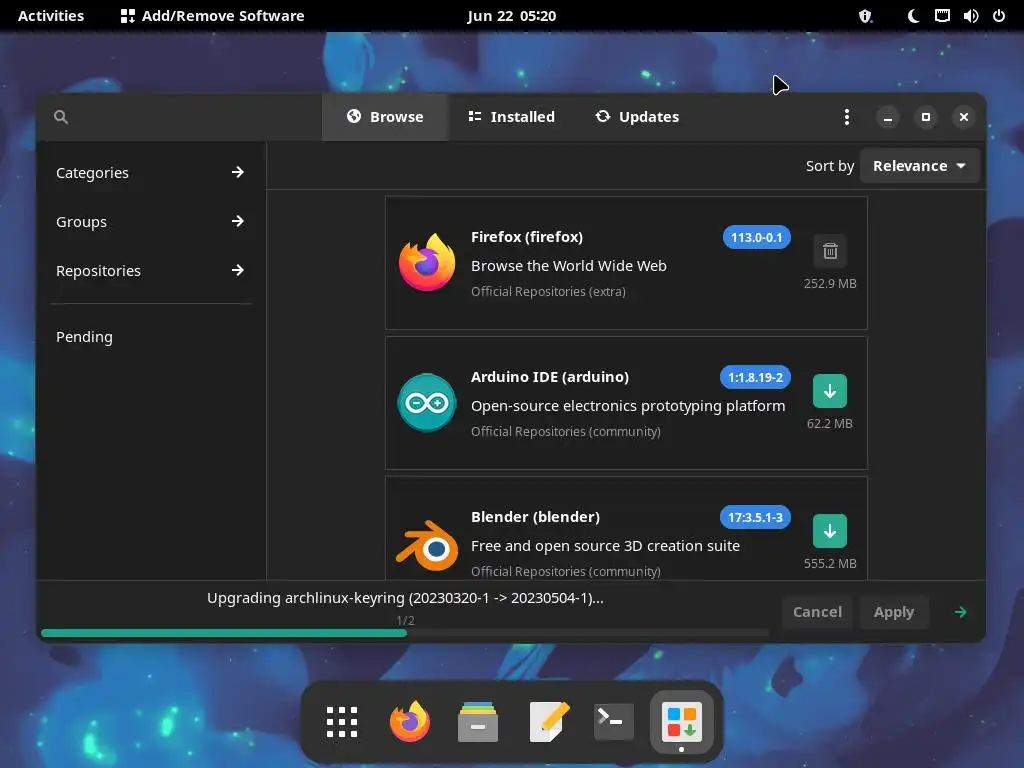The height and width of the screenshot is (768, 1024).
Task: Minimize the Add/Remove Software window
Action: pos(888,117)
